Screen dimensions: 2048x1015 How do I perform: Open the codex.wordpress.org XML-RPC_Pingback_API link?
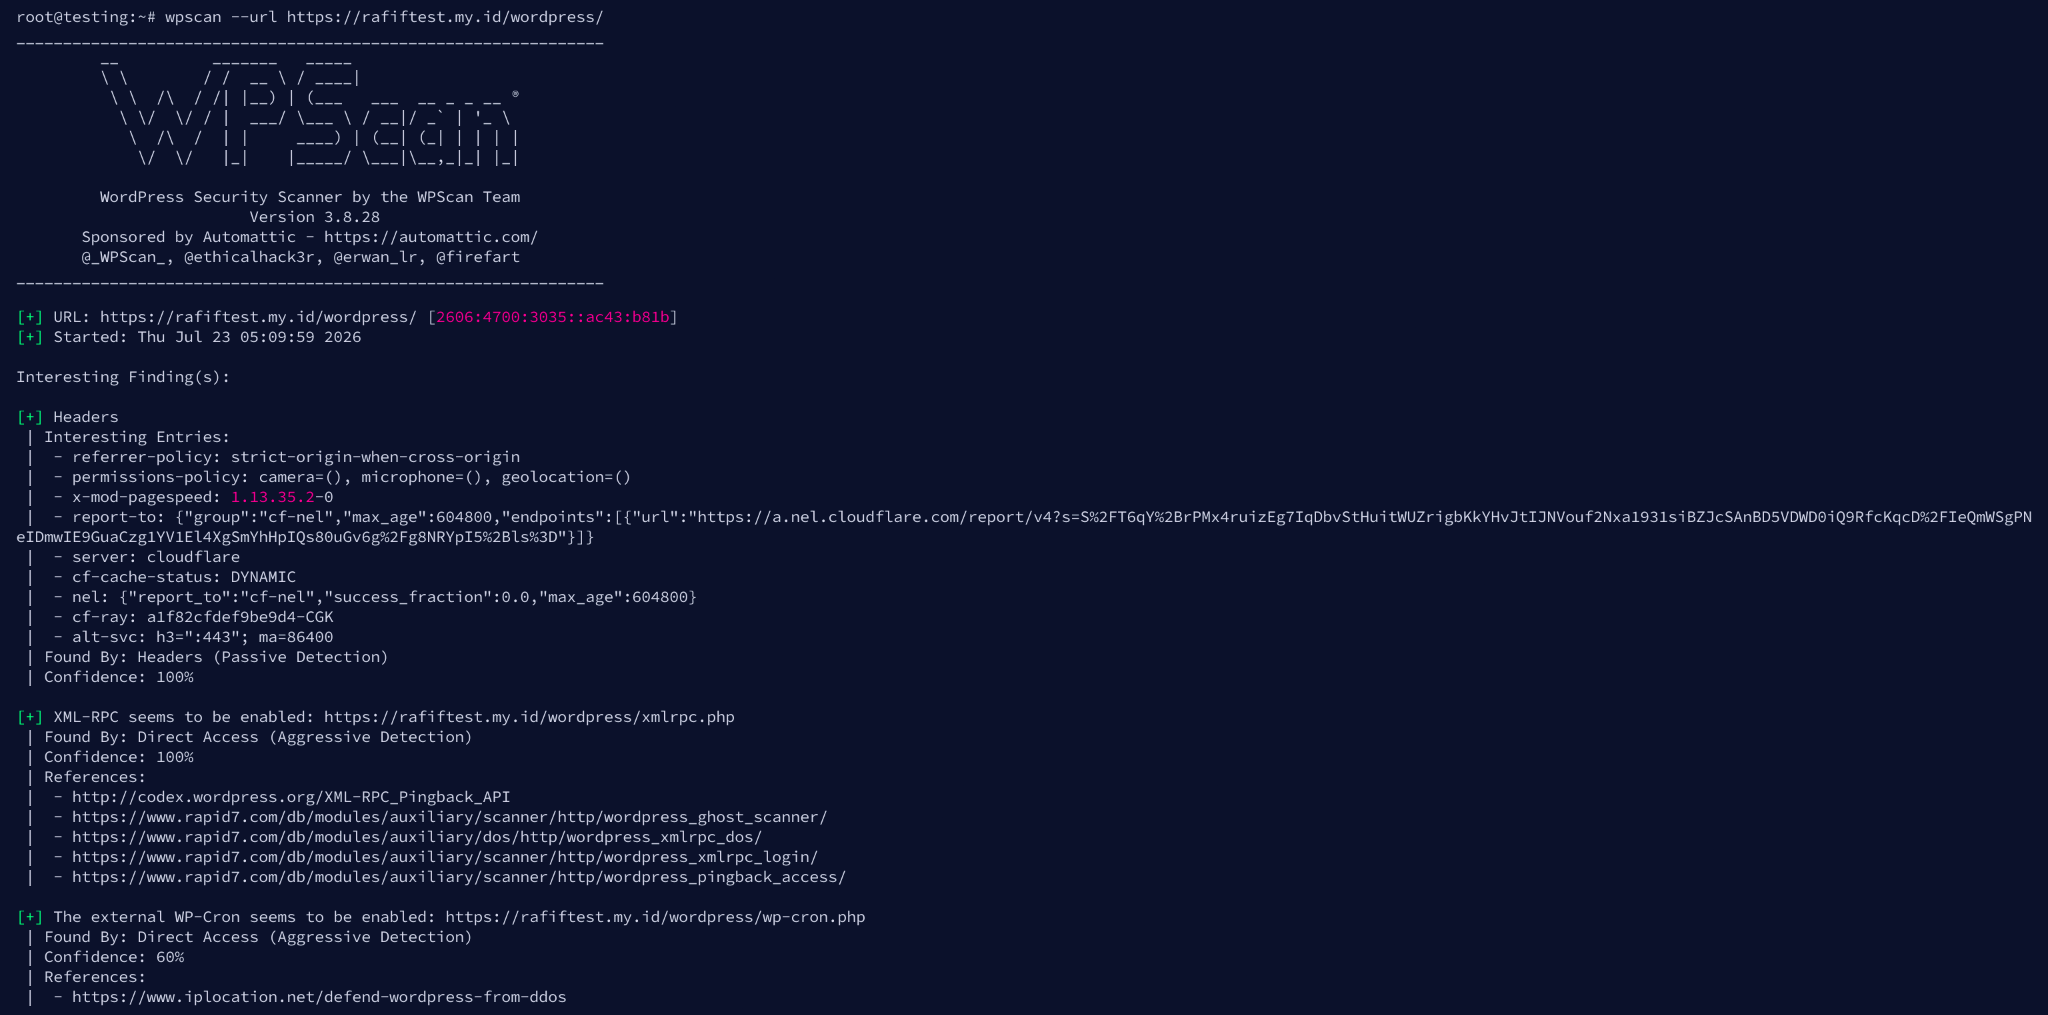291,797
